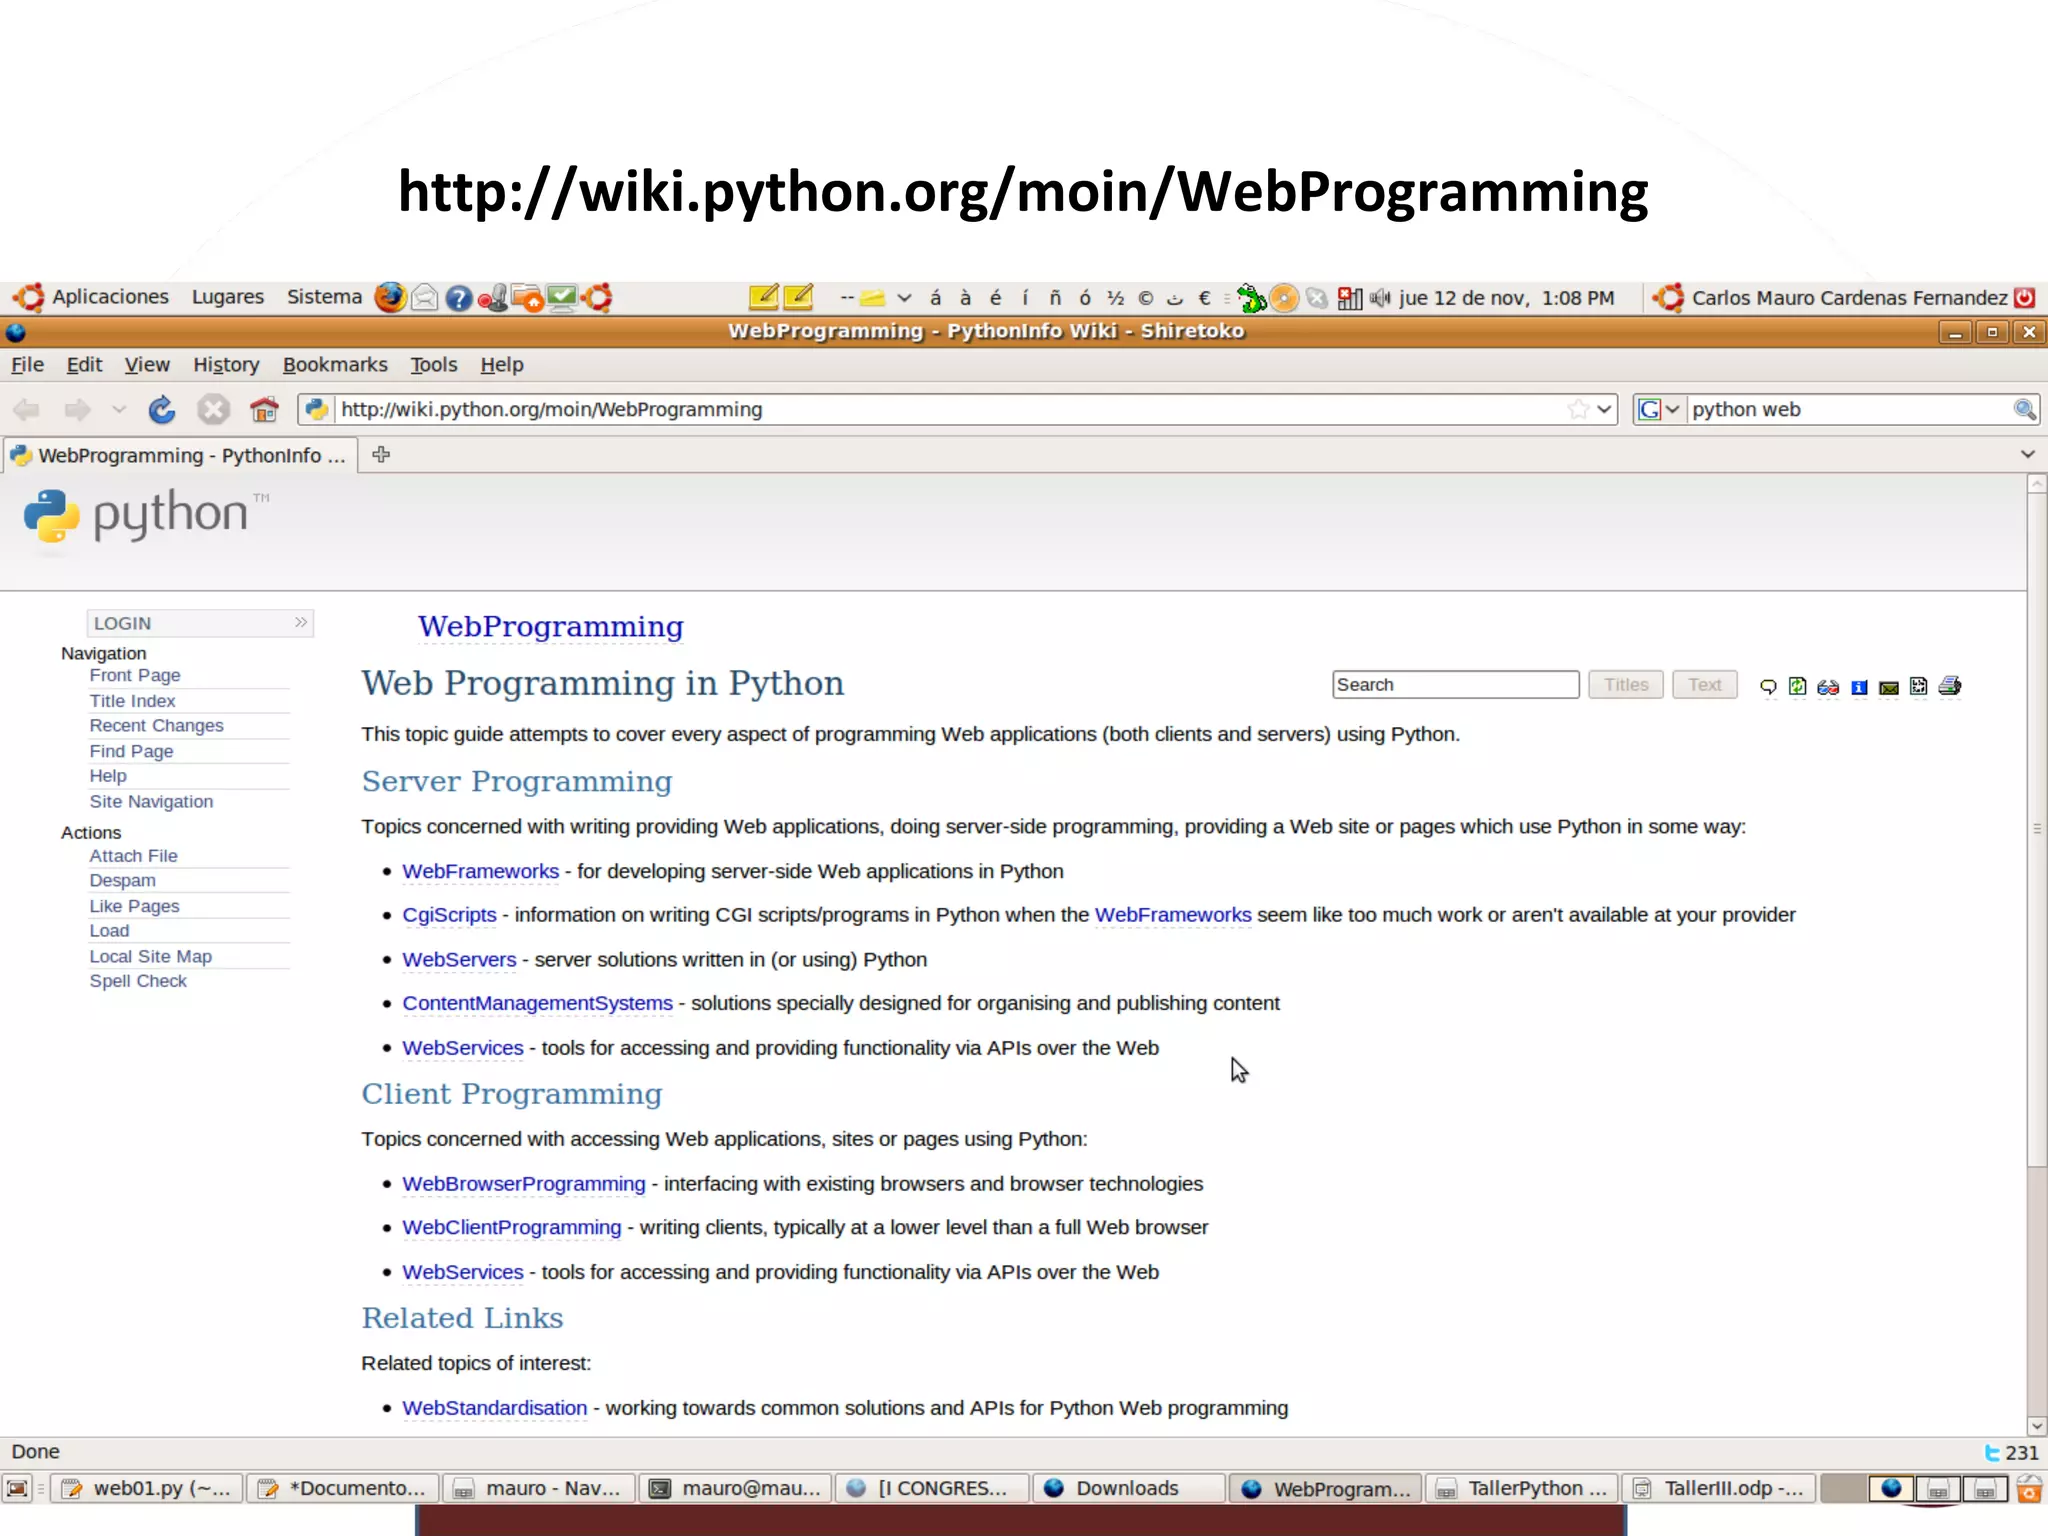Open the new tab button

click(381, 455)
